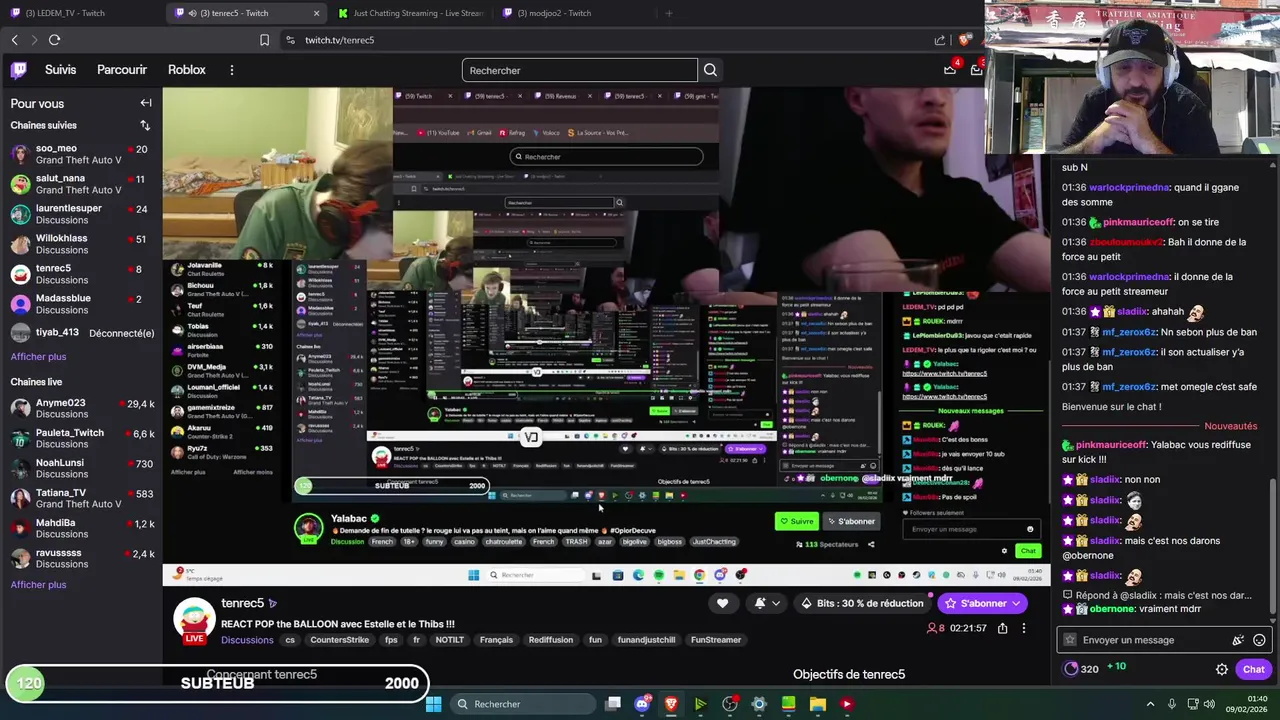
Task: Open salut_nana channel in sidebar
Action: tap(80, 184)
